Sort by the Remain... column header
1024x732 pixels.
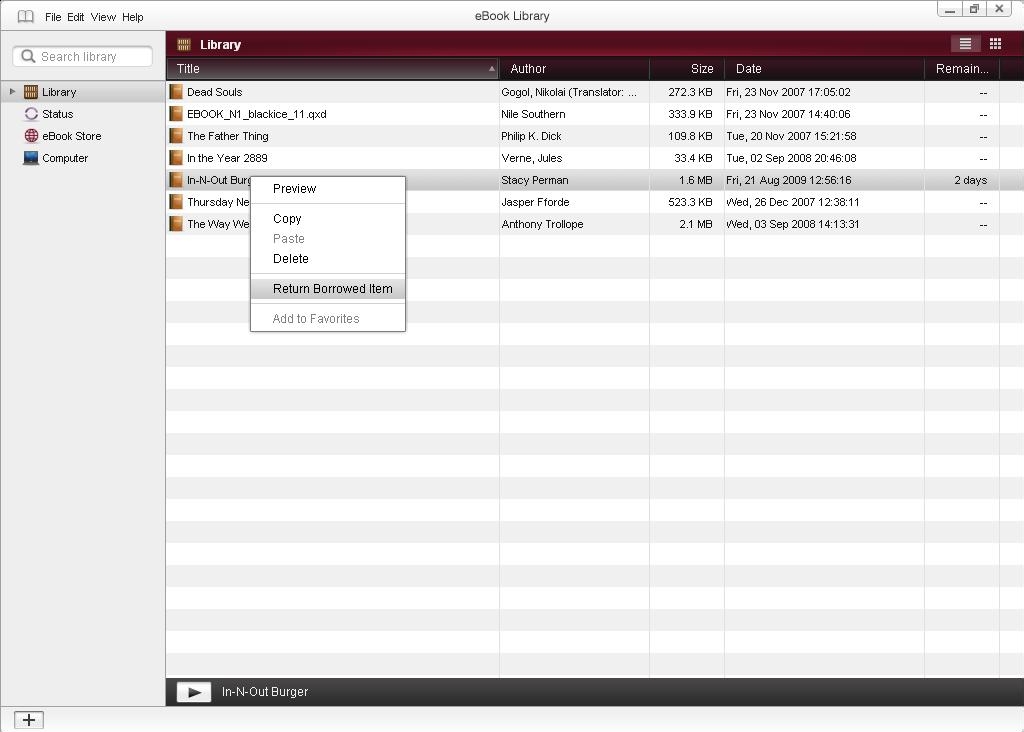962,69
